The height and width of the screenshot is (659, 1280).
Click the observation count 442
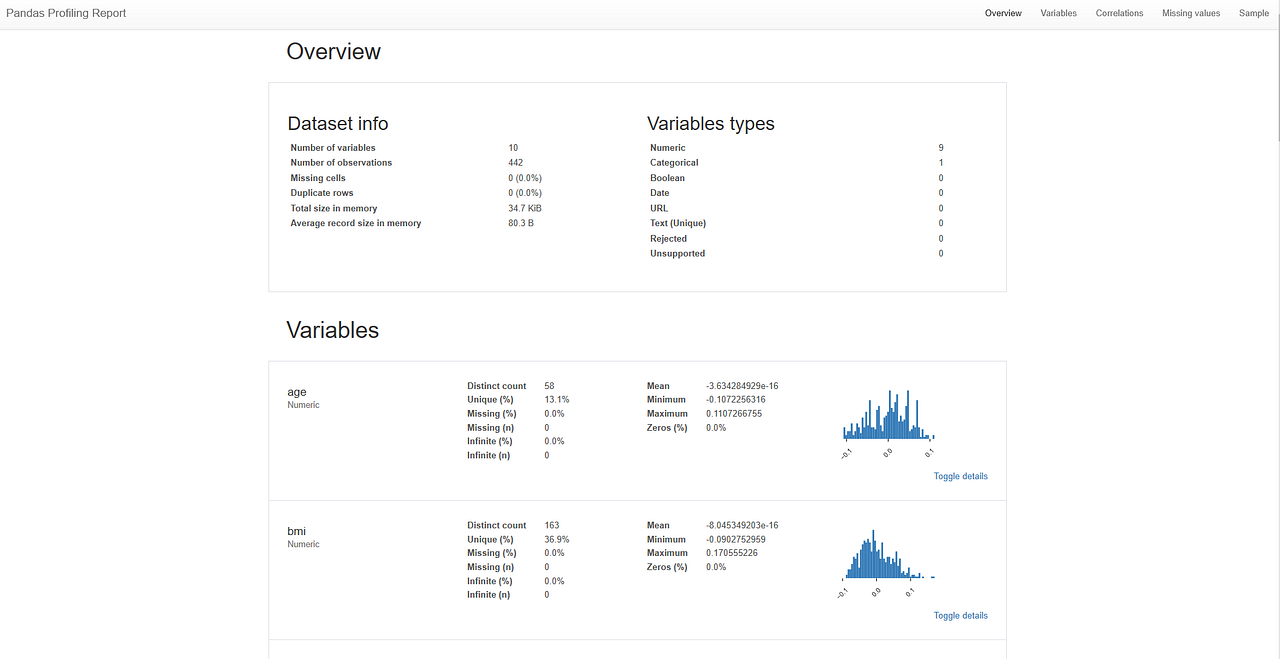[x=515, y=162]
